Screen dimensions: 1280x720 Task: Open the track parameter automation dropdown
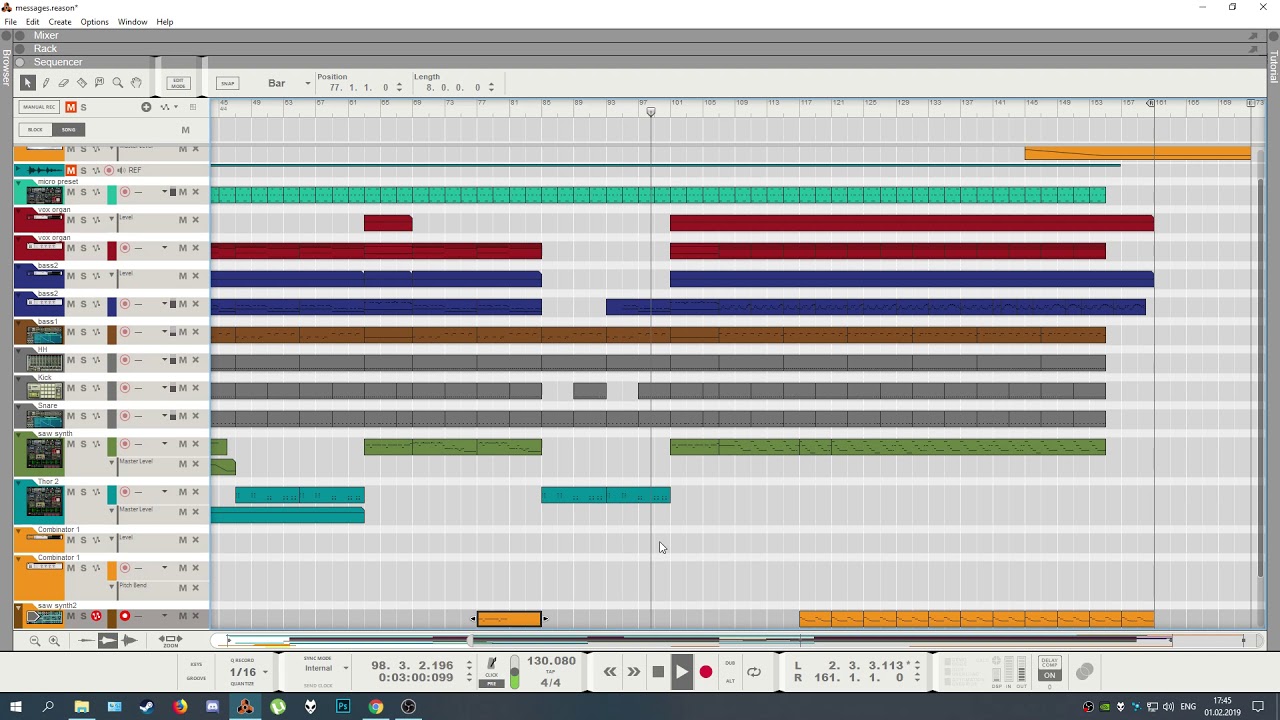pos(167,107)
